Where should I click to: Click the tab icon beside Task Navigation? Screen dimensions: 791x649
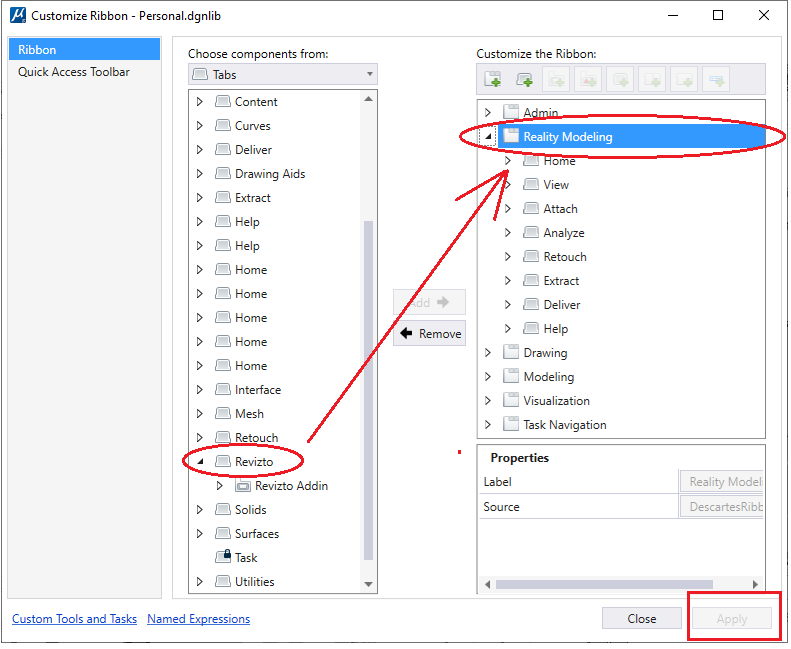[x=512, y=425]
